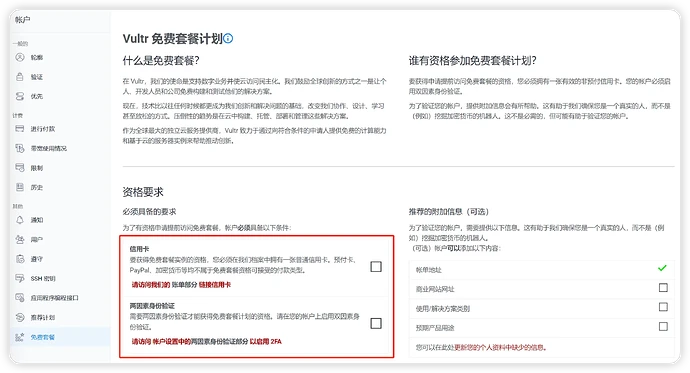Follow the red 以启用 2FA link

tap(265, 341)
